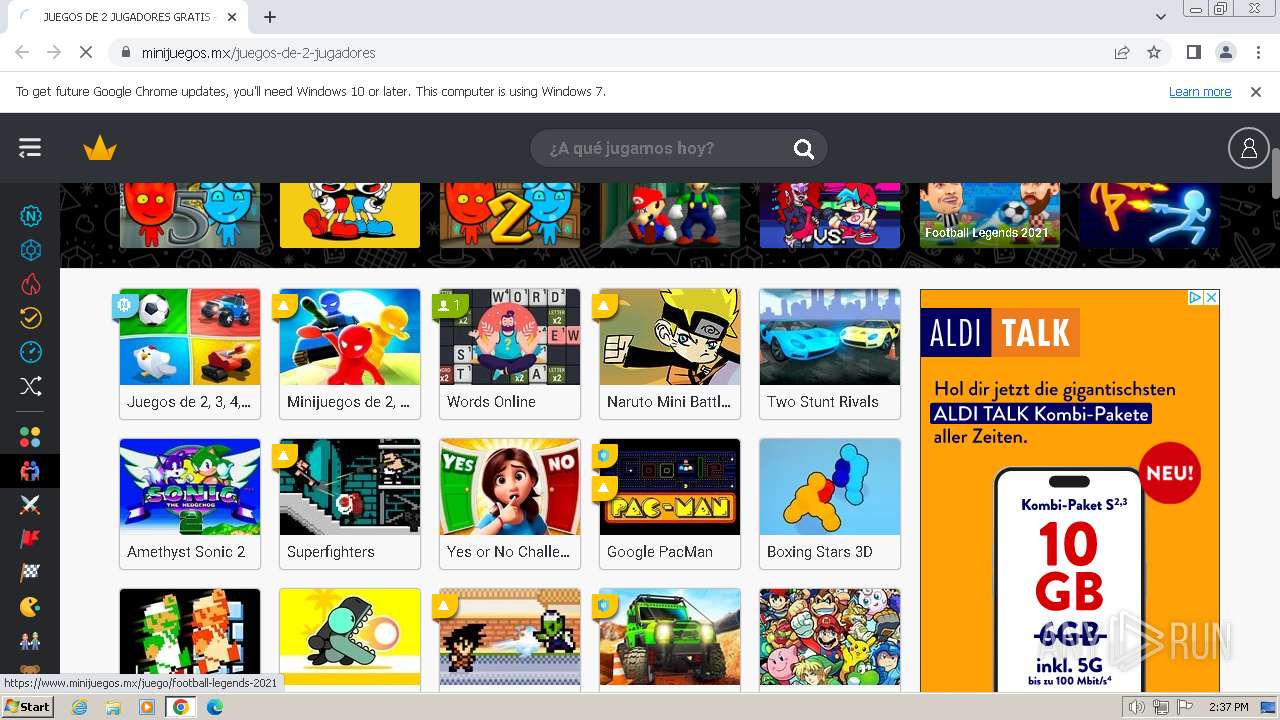
Task: Open the Pac-Man category sidebar icon
Action: click(x=31, y=607)
